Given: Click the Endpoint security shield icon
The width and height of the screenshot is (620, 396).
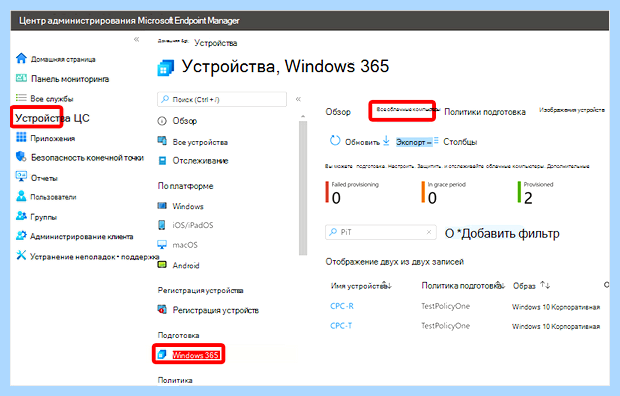Looking at the screenshot, I should (21, 157).
